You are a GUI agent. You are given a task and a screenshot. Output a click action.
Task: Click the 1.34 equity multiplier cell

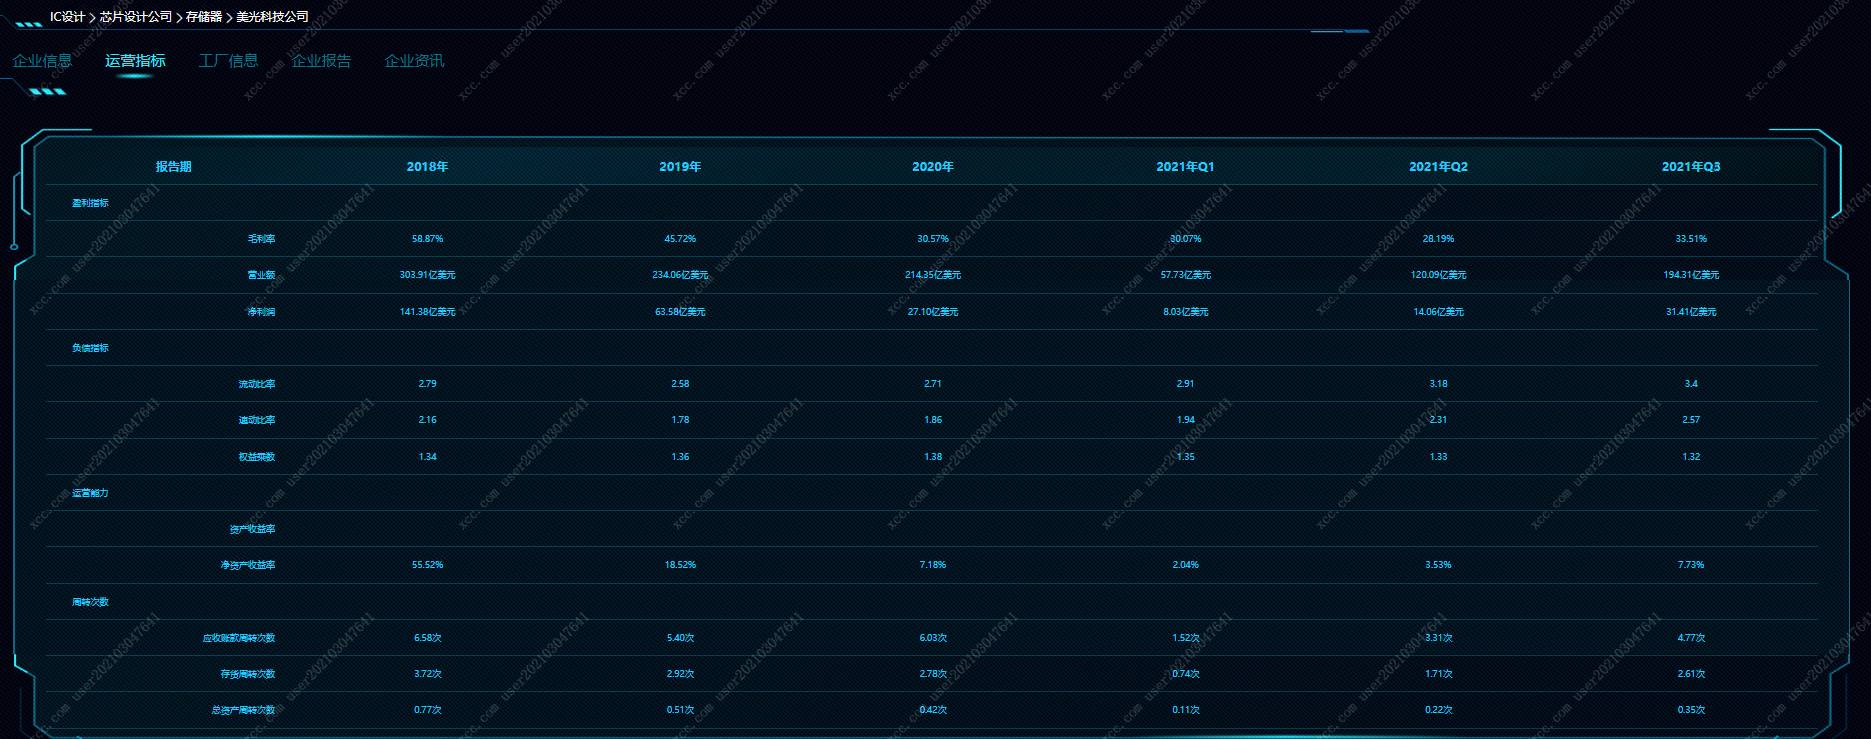[x=427, y=457]
